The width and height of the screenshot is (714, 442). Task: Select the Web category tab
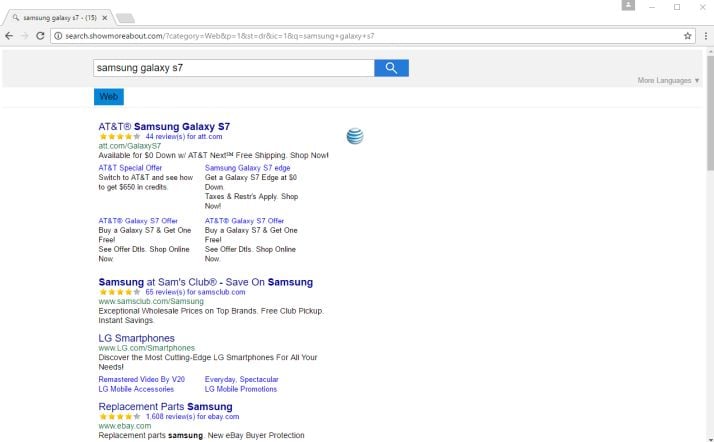(x=109, y=97)
